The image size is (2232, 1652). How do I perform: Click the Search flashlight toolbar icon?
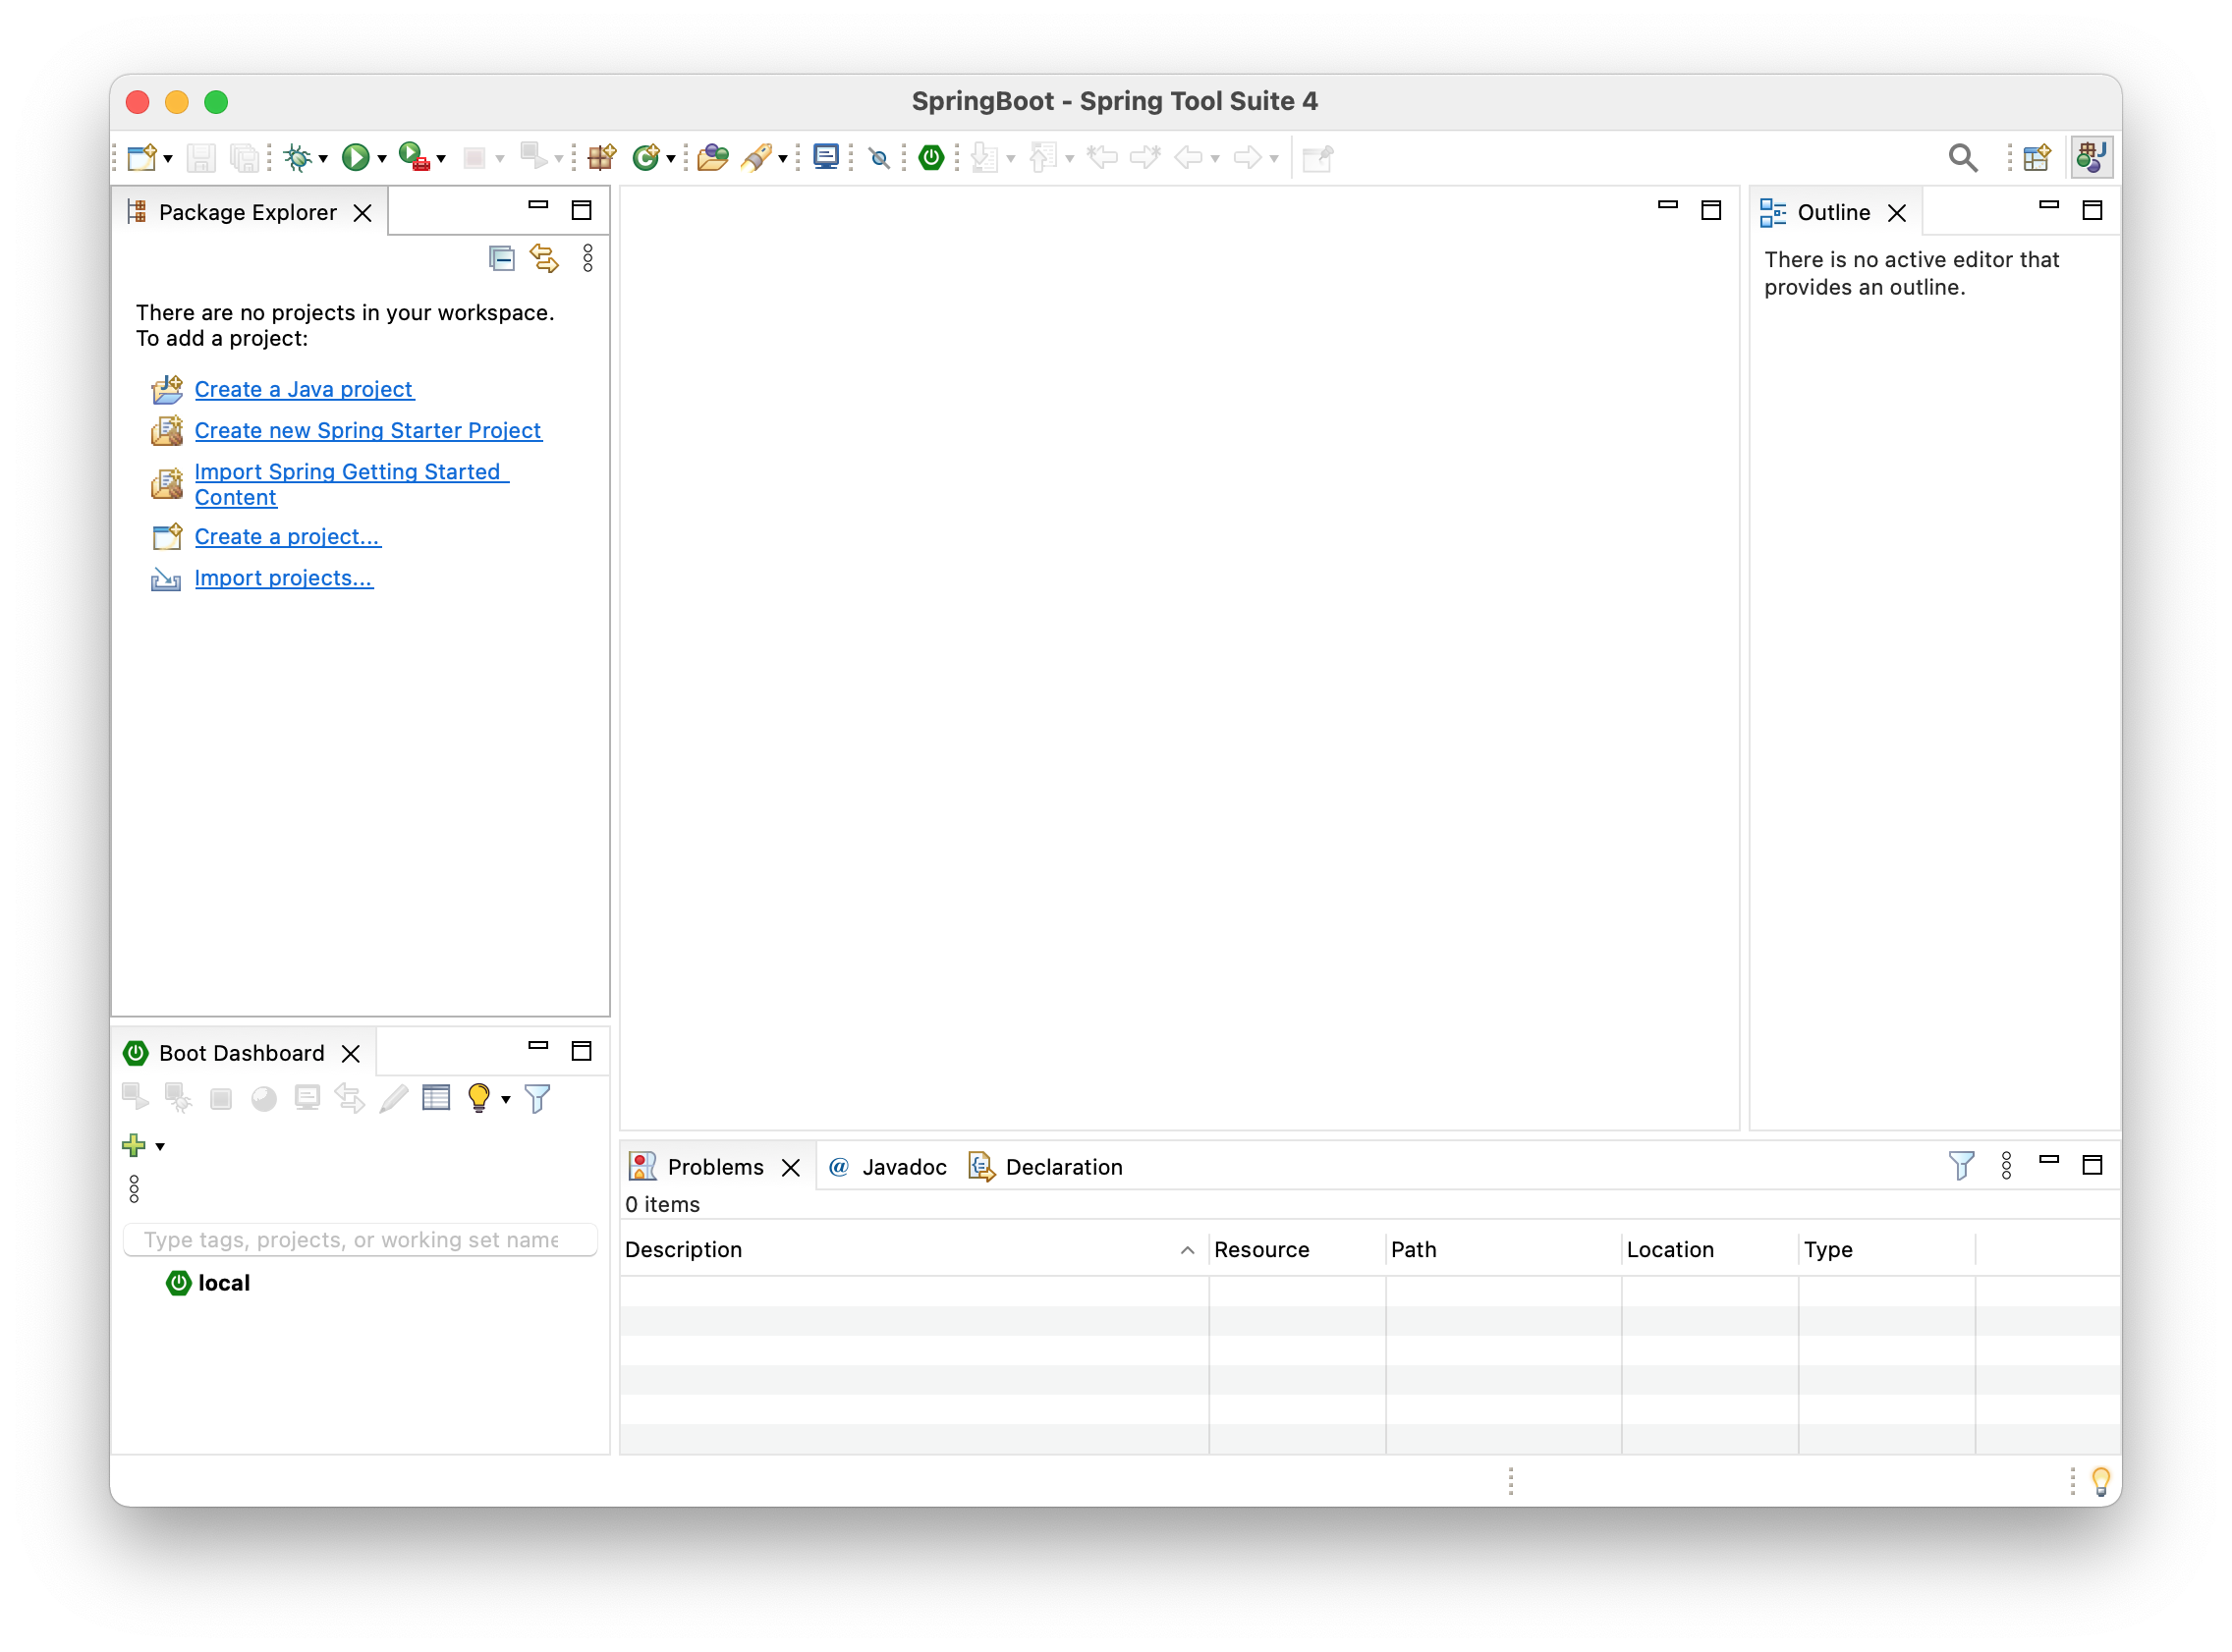click(756, 157)
